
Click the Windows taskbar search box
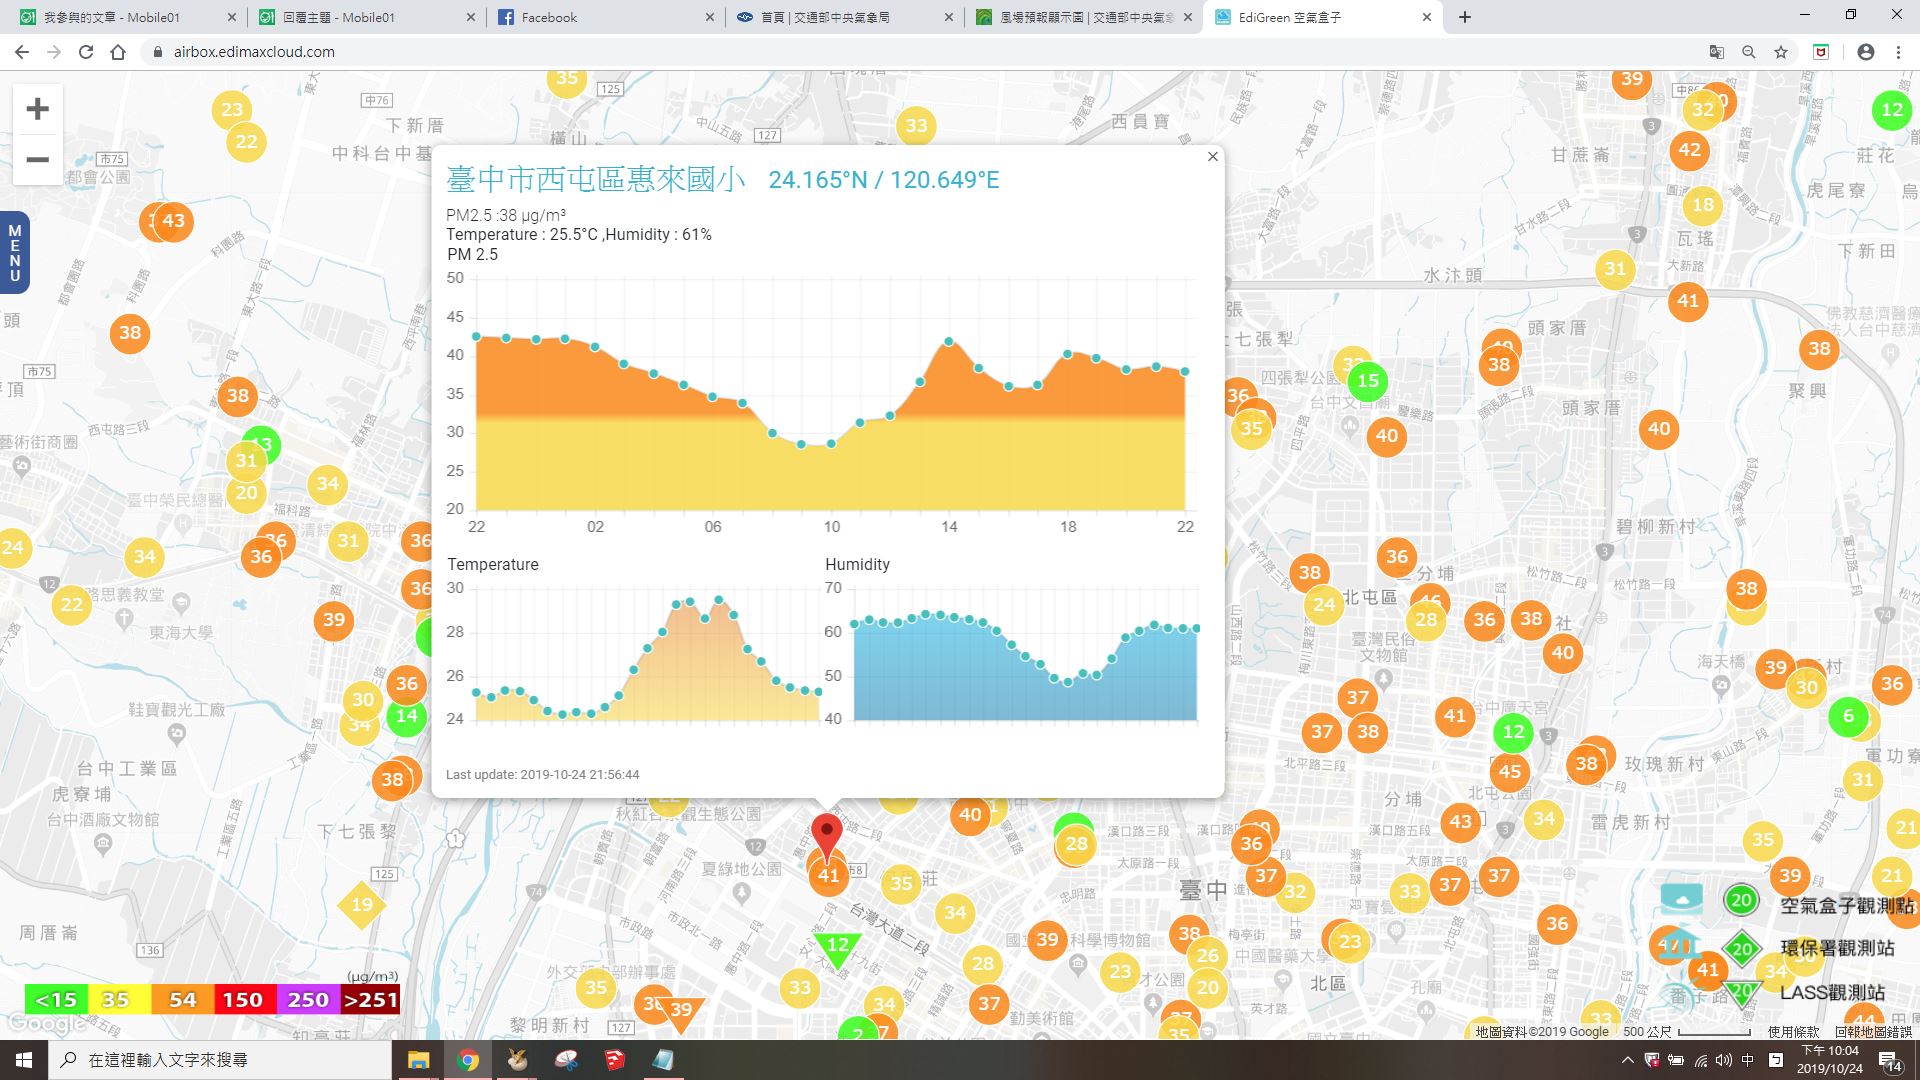click(220, 1060)
